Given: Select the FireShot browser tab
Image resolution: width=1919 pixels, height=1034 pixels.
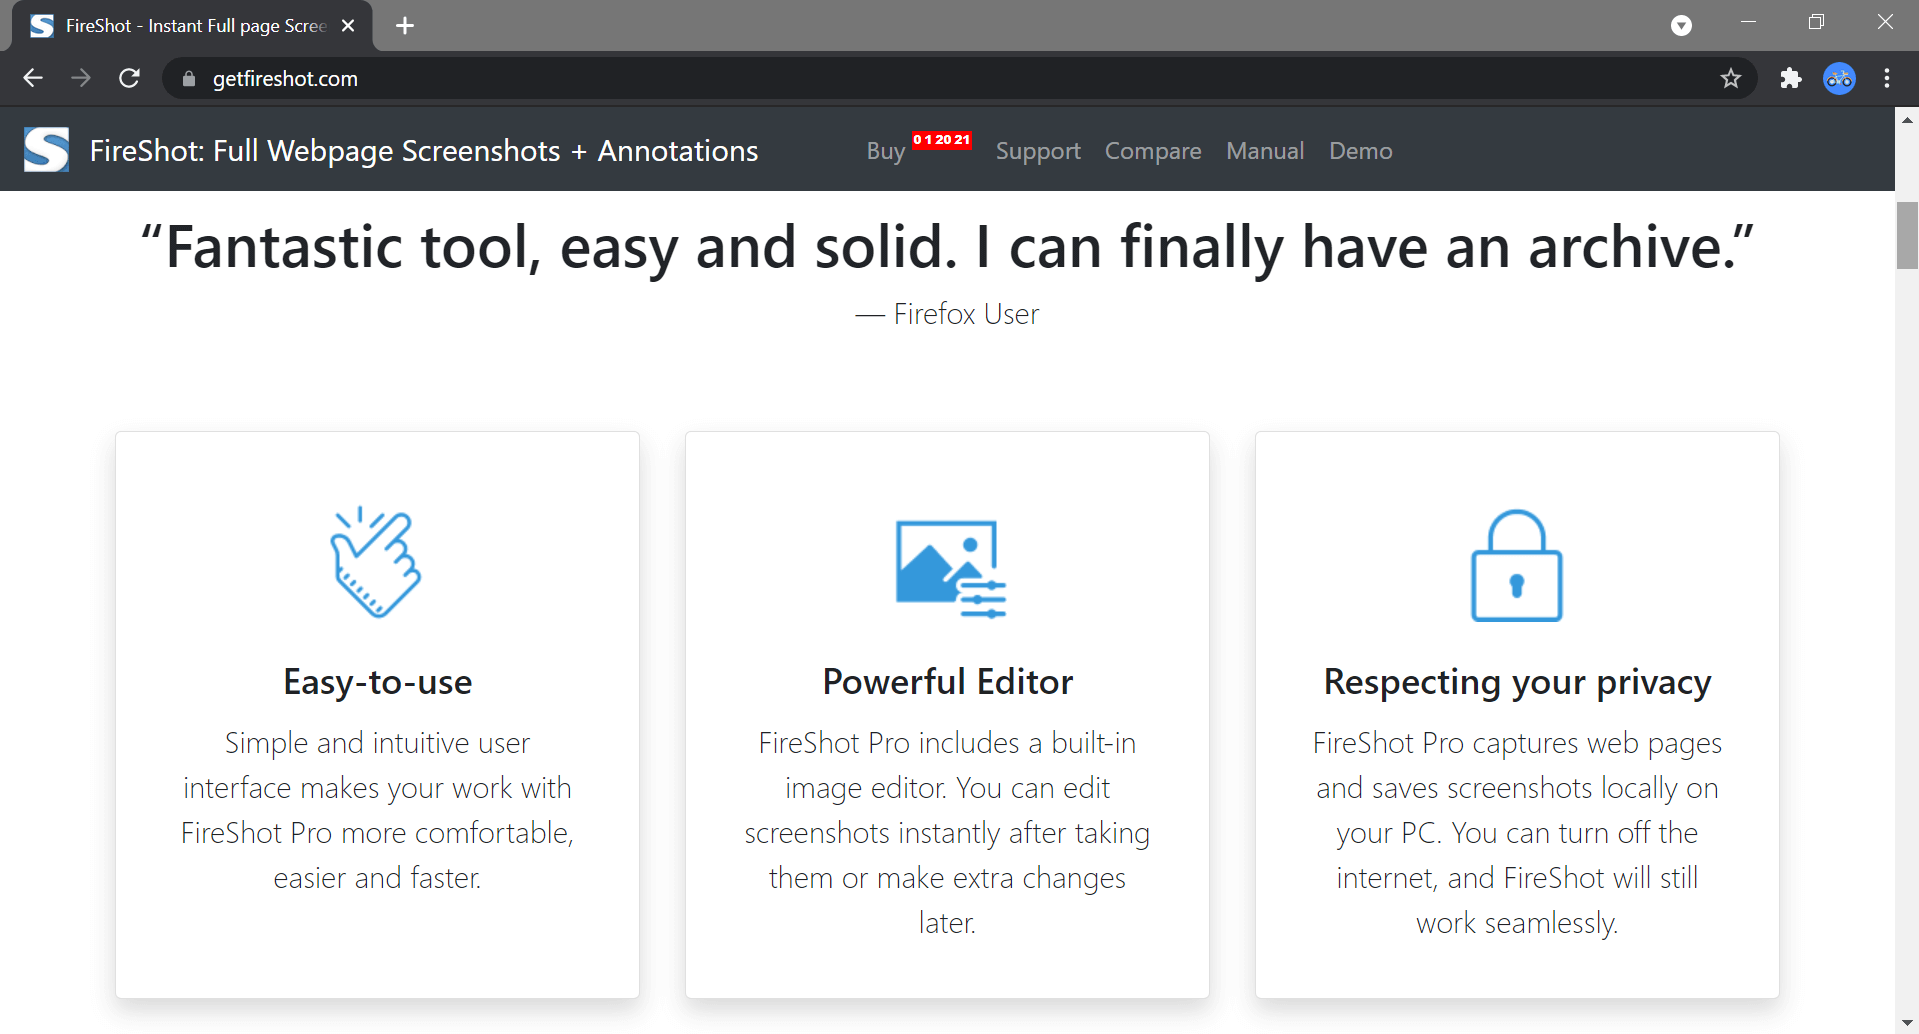Looking at the screenshot, I should pyautogui.click(x=192, y=26).
